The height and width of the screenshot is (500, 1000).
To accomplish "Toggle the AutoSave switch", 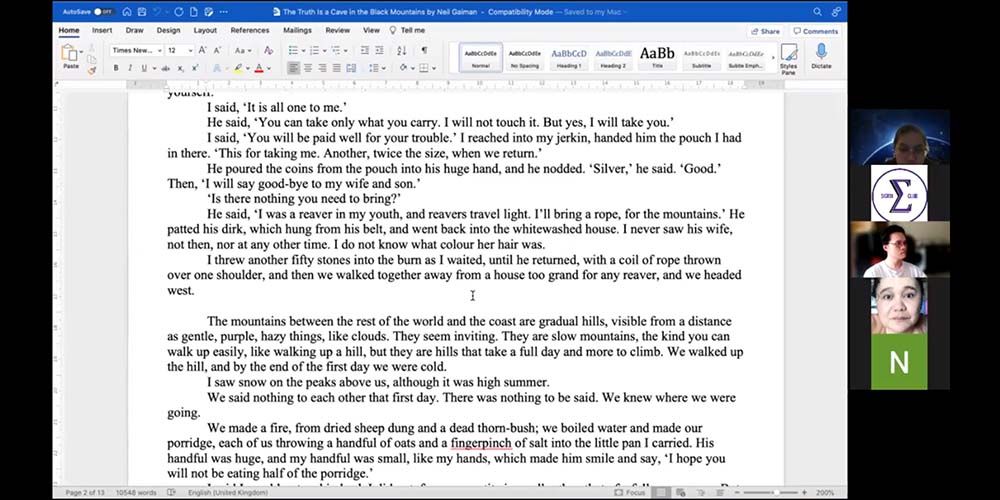I will tap(104, 12).
